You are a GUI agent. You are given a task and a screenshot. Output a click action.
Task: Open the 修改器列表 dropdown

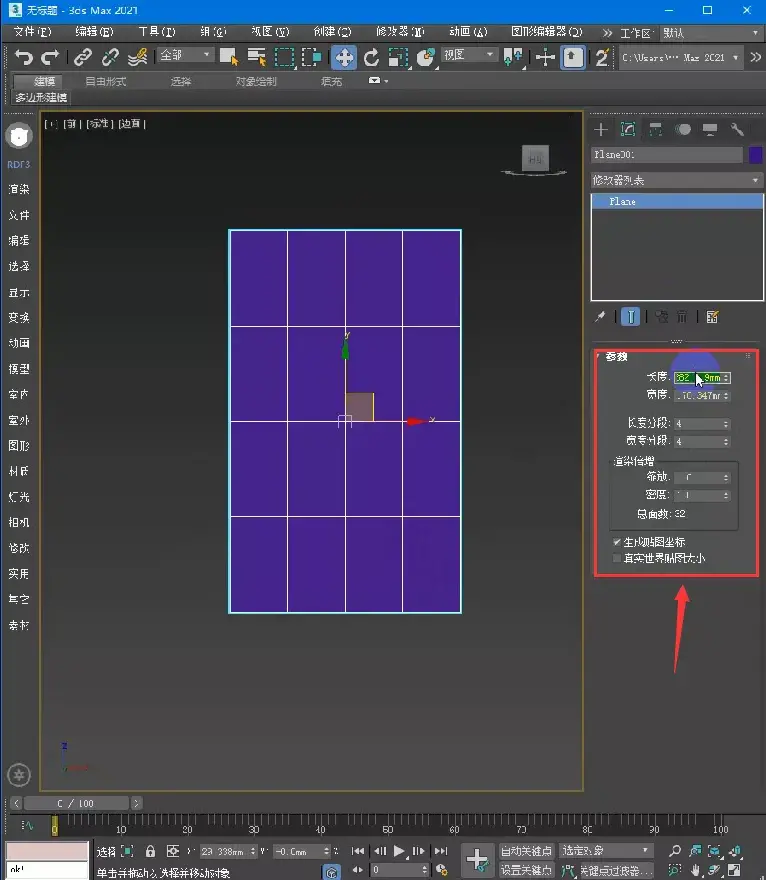tap(676, 180)
